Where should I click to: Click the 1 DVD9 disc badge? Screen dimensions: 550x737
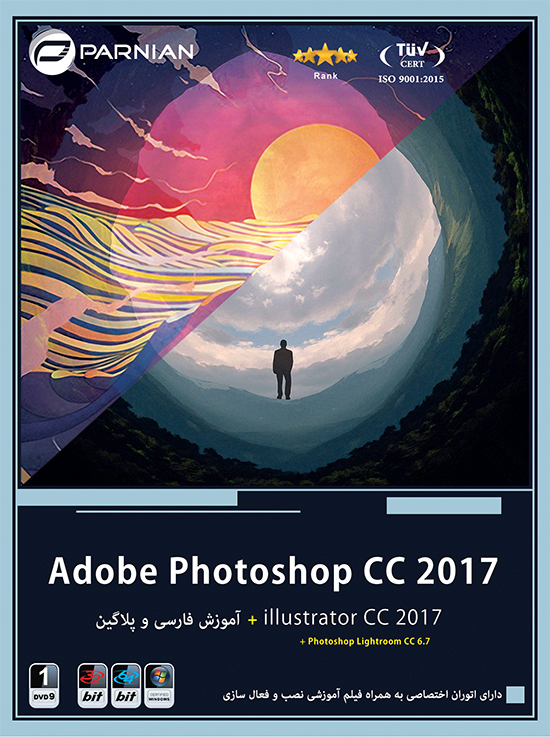point(44,685)
